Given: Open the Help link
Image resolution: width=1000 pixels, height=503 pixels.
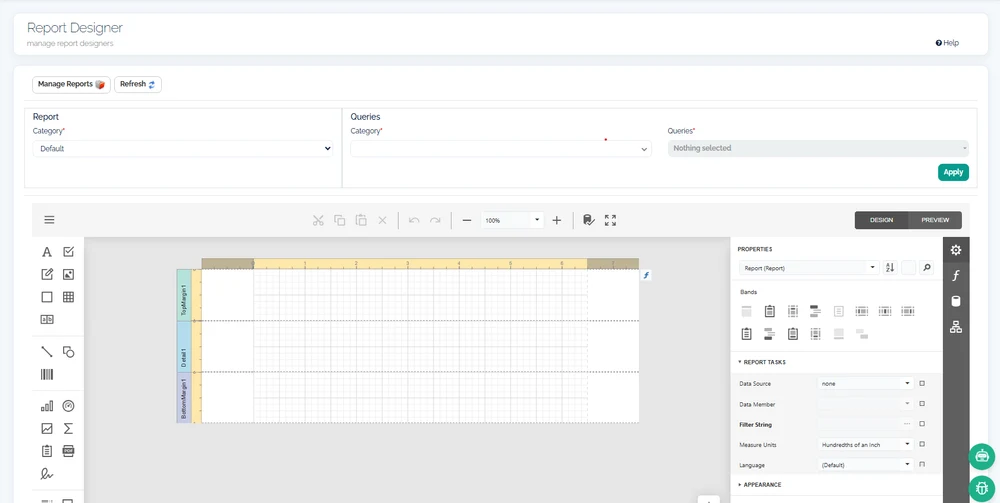Looking at the screenshot, I should click(947, 43).
